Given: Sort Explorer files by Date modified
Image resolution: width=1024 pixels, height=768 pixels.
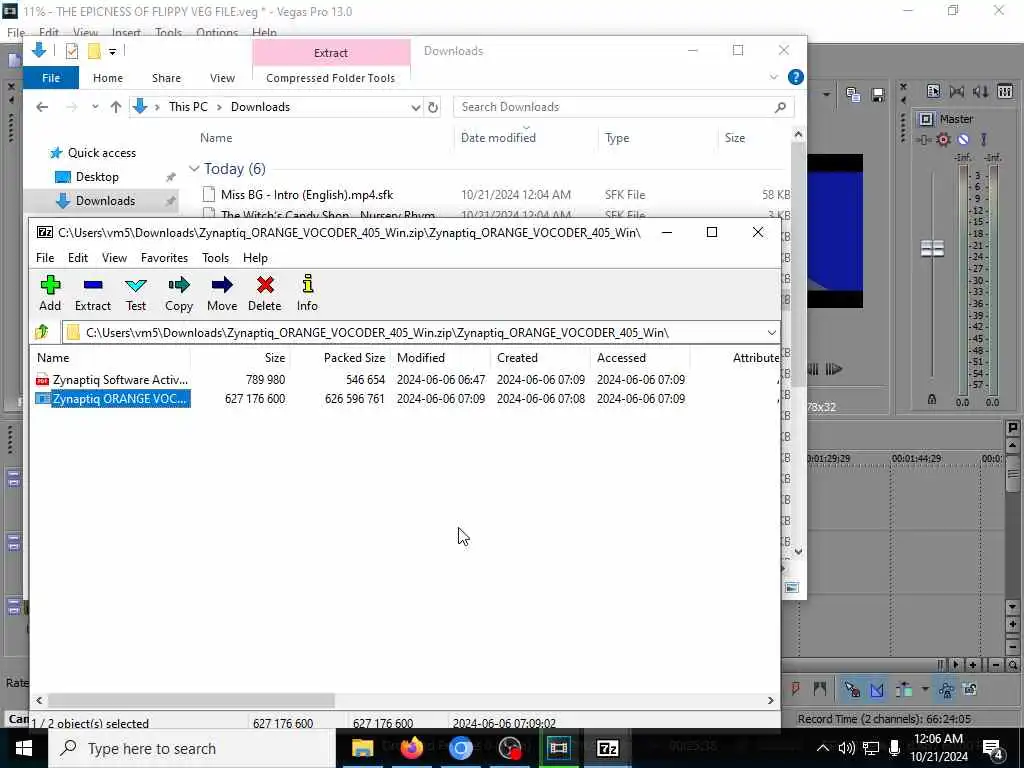Looking at the screenshot, I should click(498, 138).
